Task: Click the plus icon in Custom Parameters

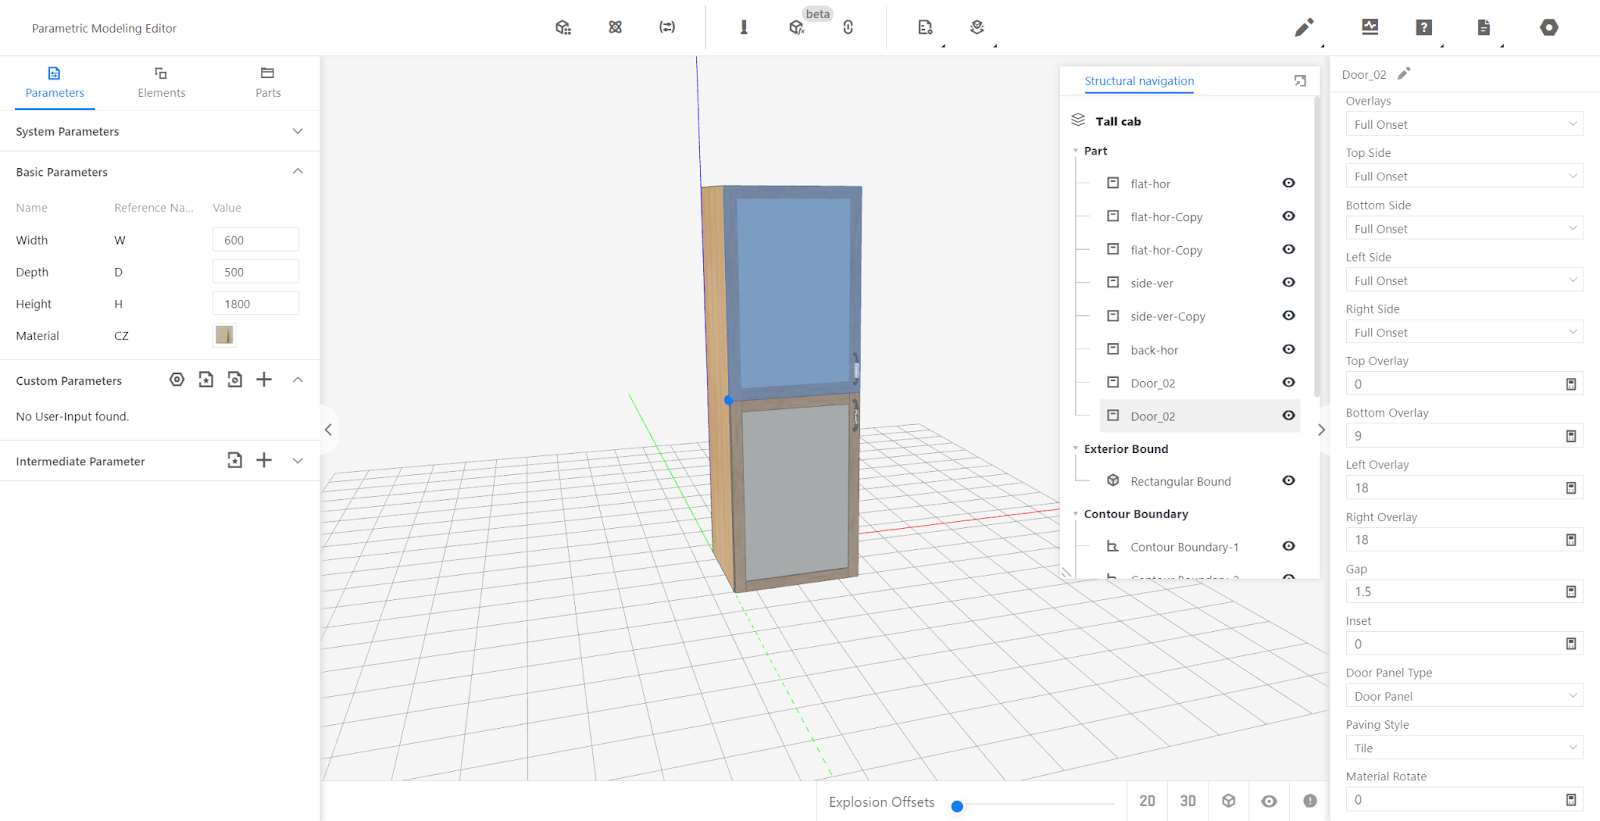Action: [x=264, y=380]
